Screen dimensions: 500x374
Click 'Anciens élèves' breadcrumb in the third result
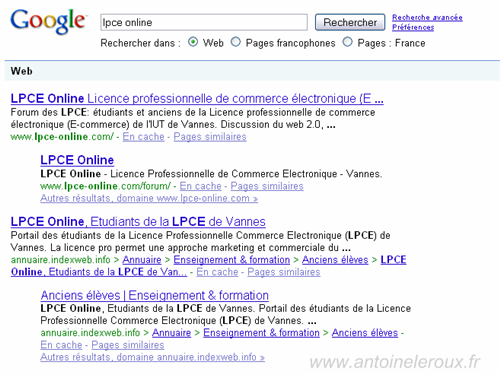(x=335, y=260)
